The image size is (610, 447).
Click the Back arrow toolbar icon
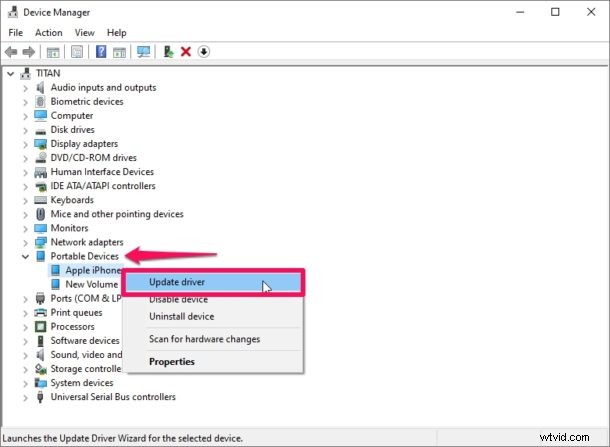pyautogui.click(x=11, y=52)
